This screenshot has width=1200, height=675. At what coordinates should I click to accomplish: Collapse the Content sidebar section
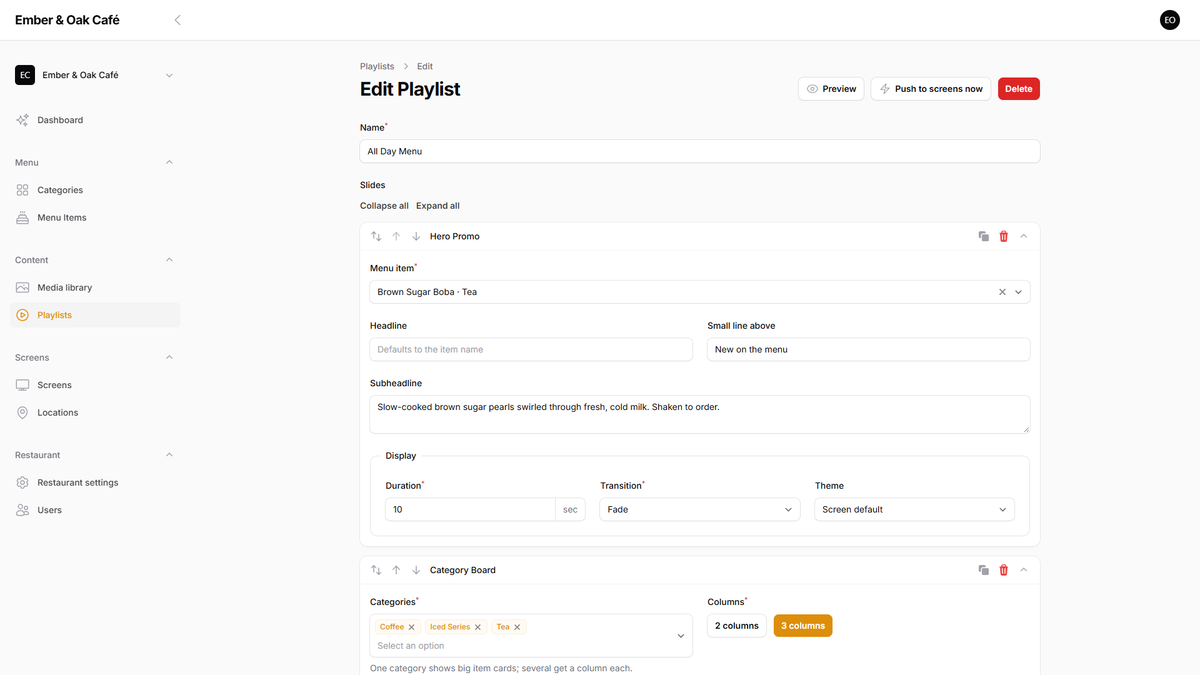click(x=169, y=260)
